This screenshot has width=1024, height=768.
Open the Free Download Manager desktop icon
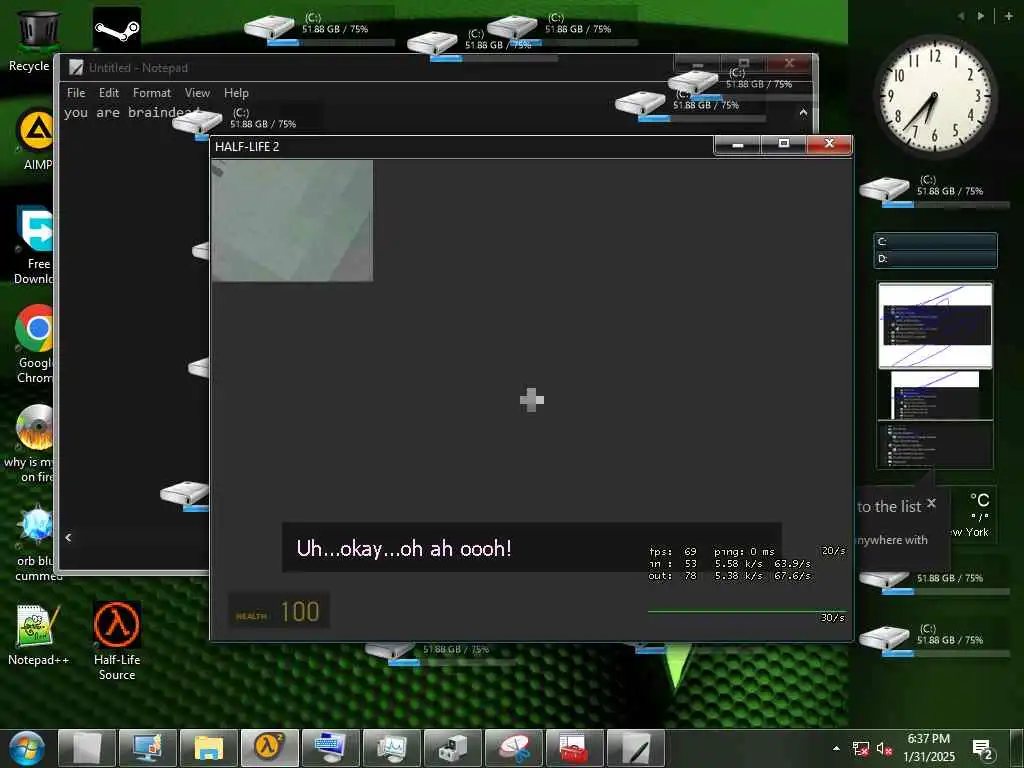tap(36, 245)
